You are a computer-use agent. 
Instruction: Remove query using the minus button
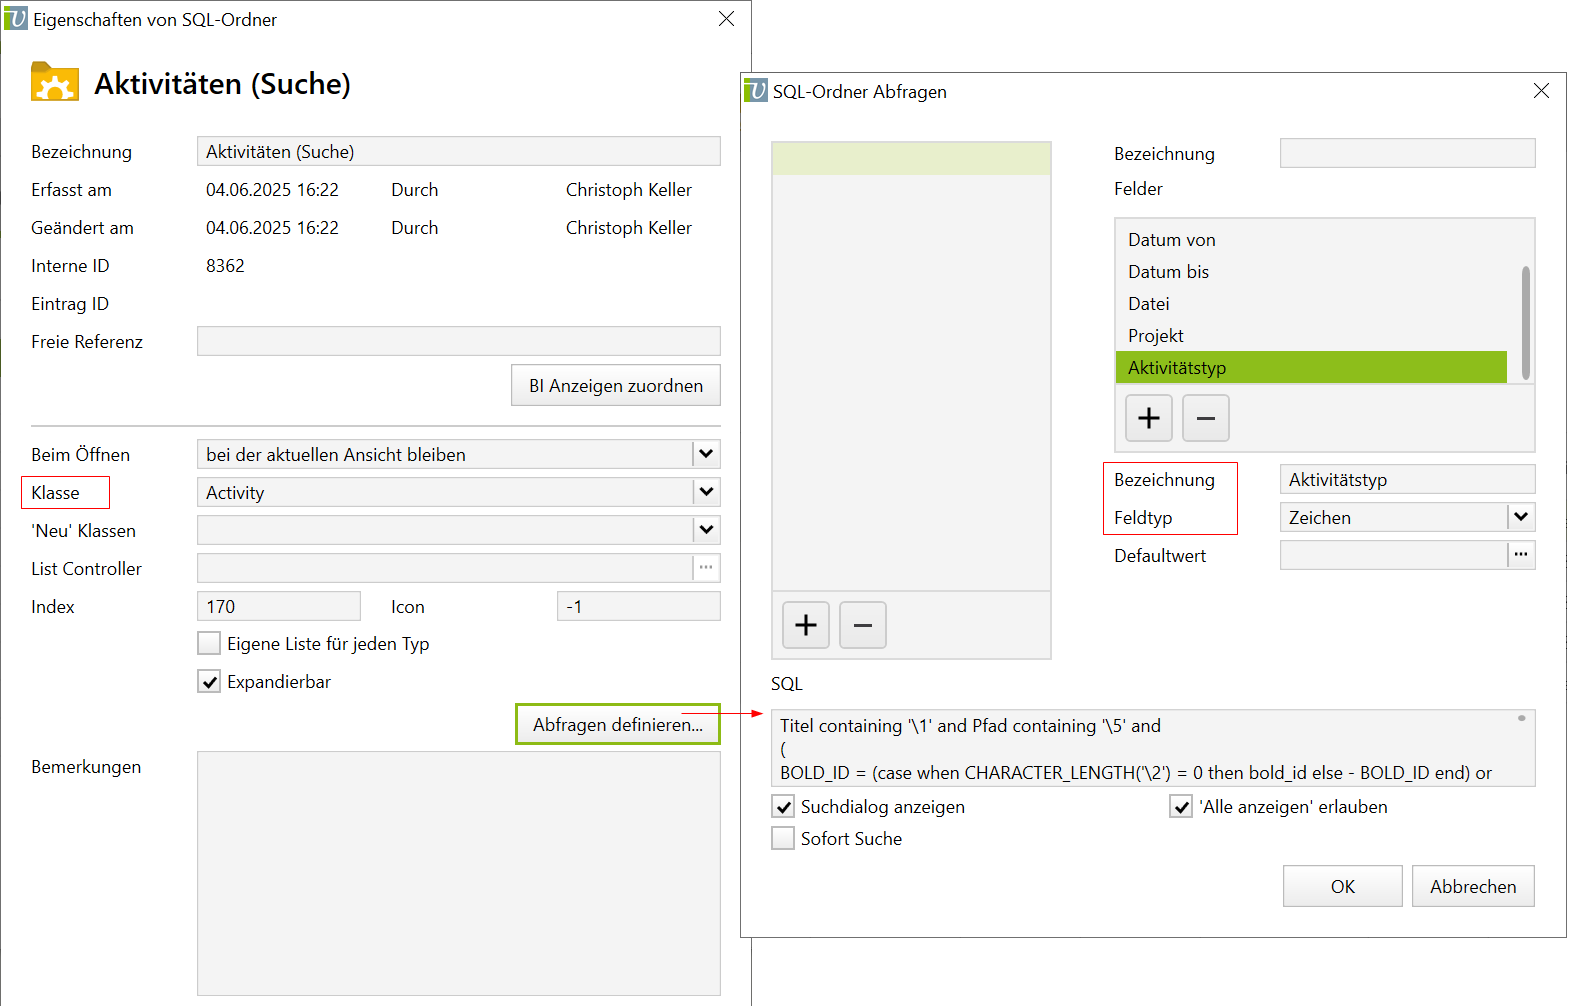click(x=862, y=625)
